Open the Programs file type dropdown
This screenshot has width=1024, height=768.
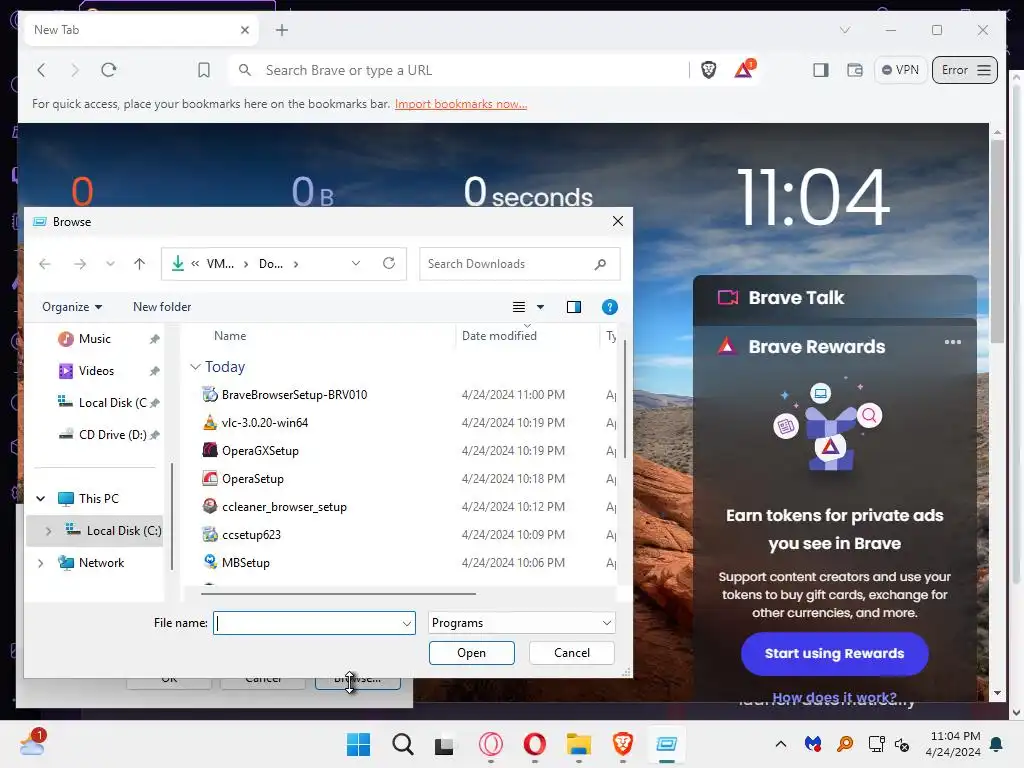[x=522, y=623]
